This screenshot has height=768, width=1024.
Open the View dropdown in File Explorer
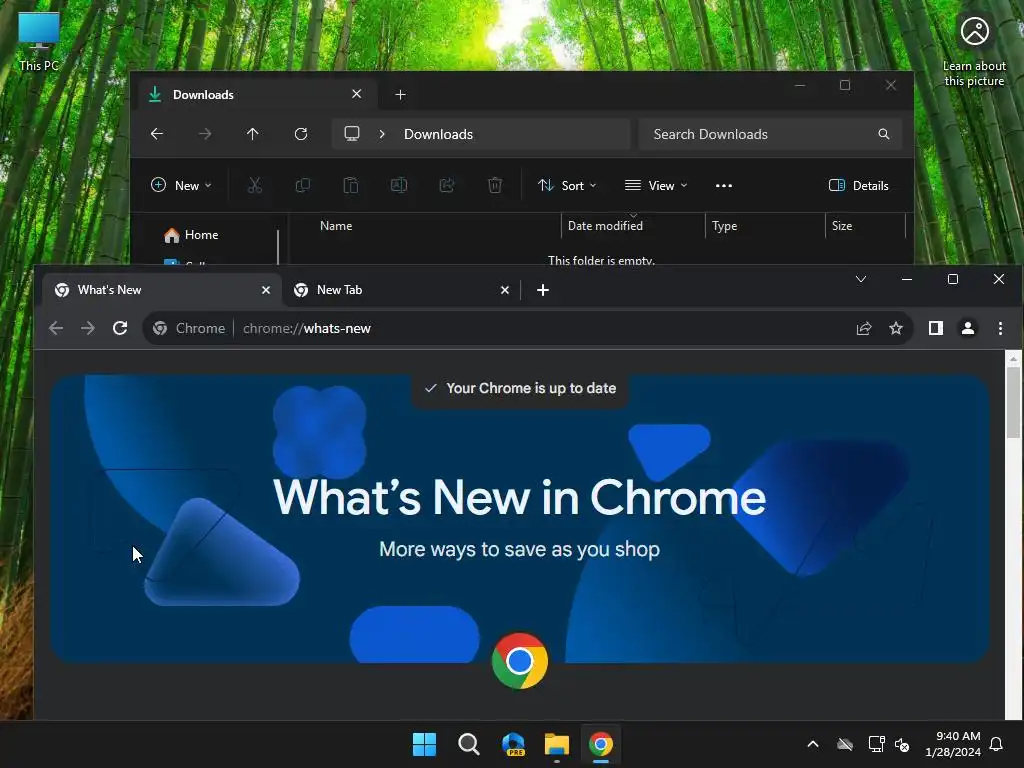656,185
